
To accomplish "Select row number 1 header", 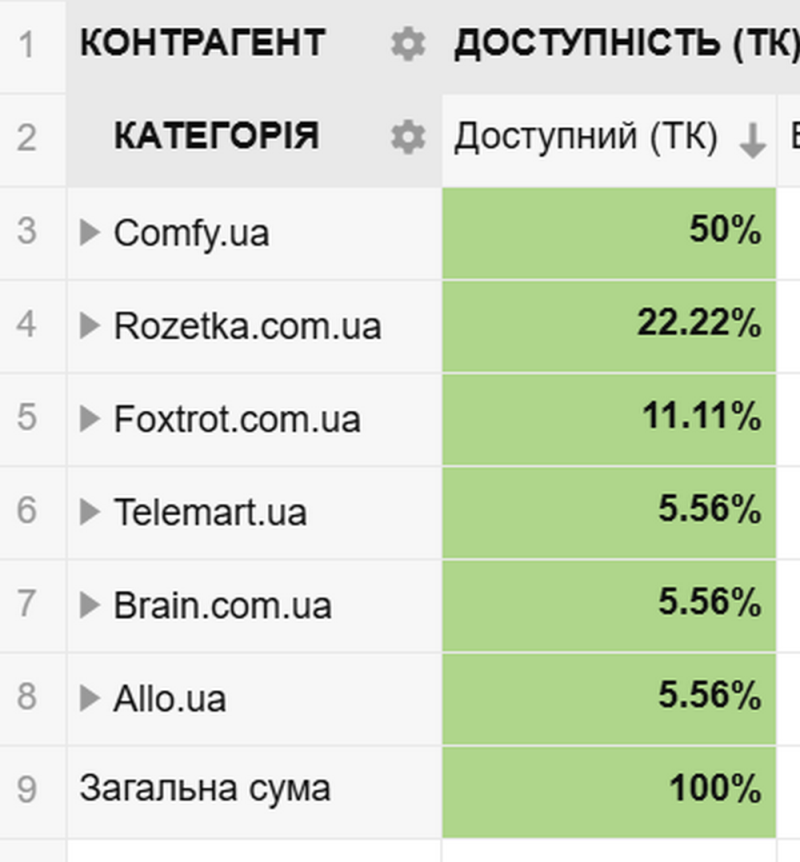I will [x=27, y=44].
